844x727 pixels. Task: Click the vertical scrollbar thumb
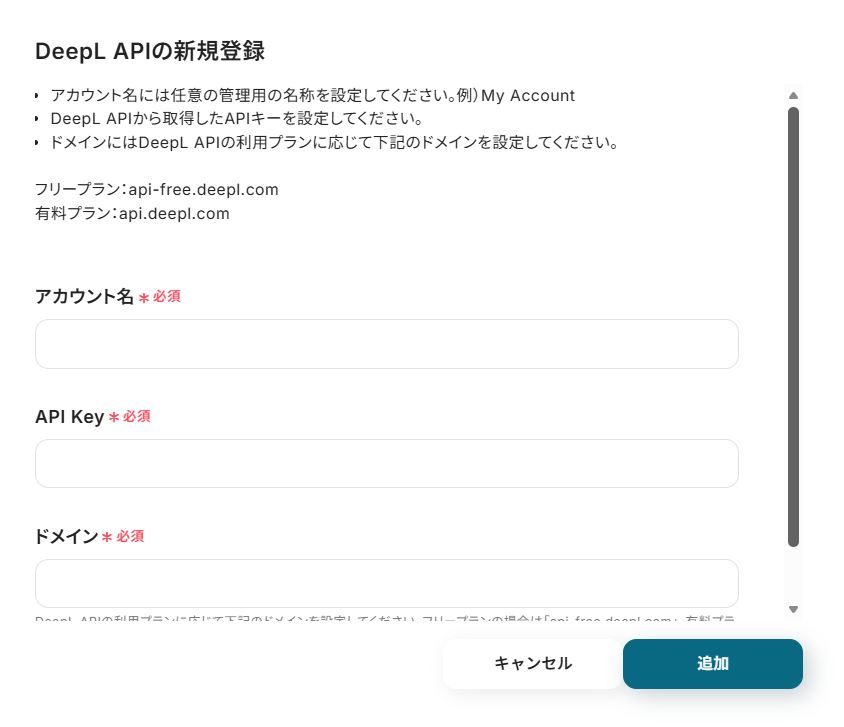click(x=793, y=325)
